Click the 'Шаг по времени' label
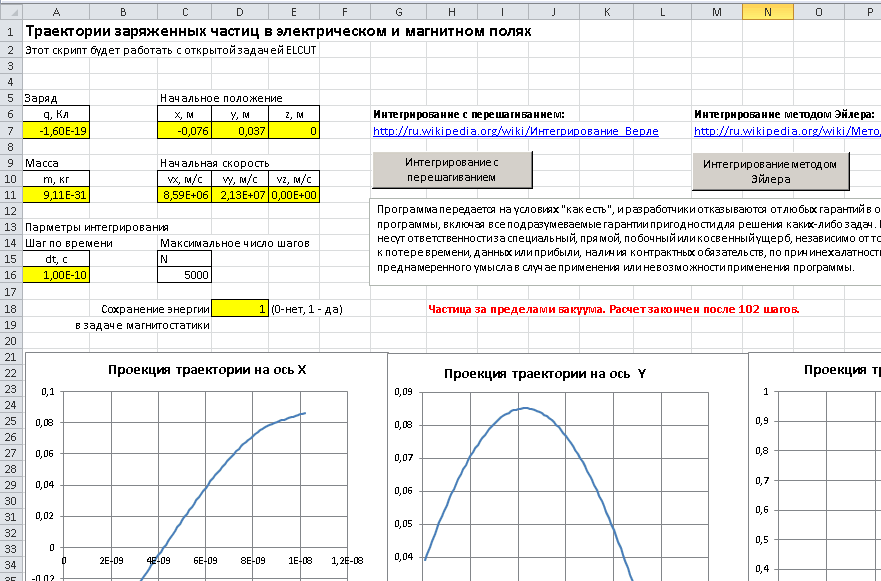The width and height of the screenshot is (881, 581). pos(69,243)
